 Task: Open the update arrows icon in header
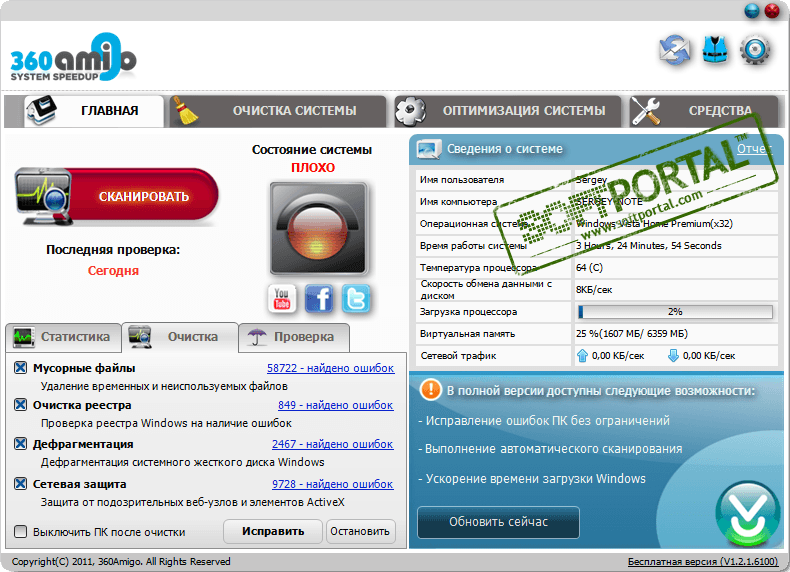674,50
